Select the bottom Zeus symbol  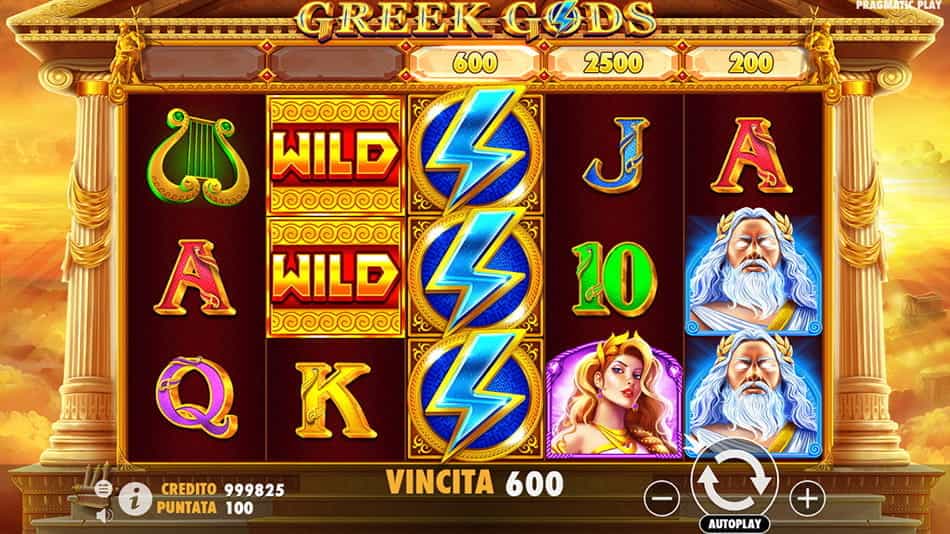pyautogui.click(x=753, y=394)
